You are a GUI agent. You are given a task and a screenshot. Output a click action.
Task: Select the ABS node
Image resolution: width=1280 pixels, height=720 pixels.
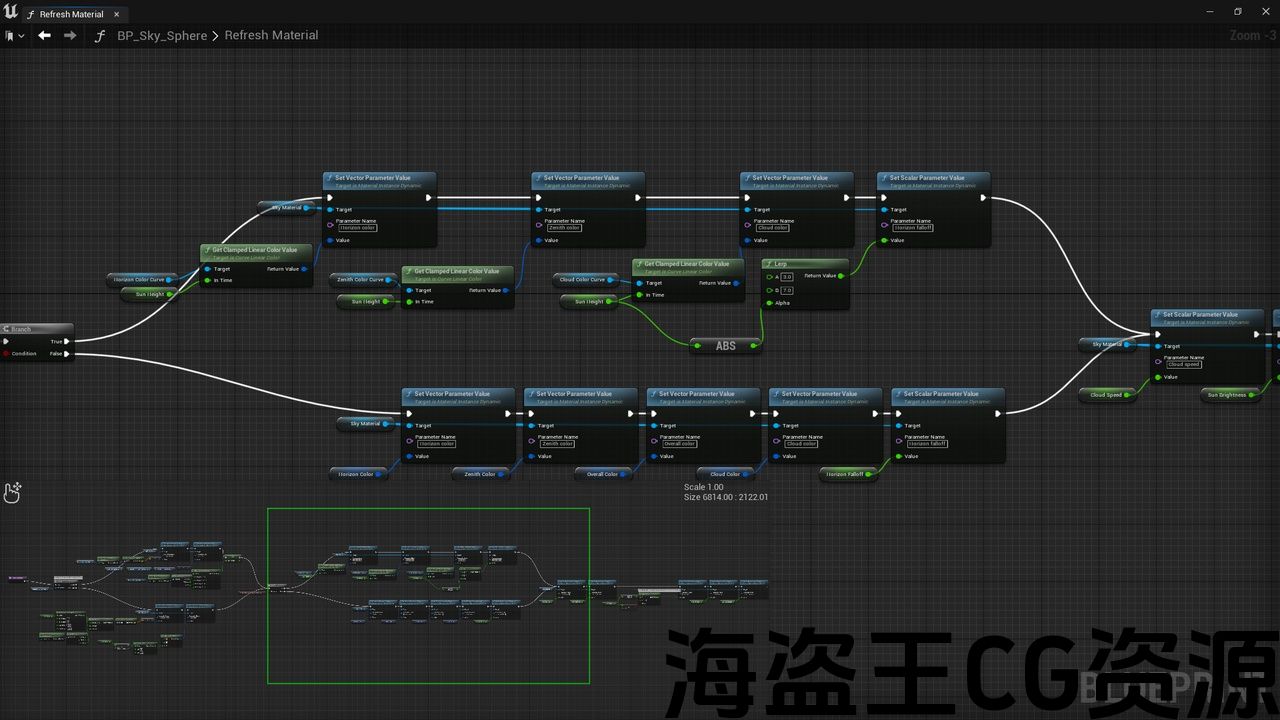725,346
